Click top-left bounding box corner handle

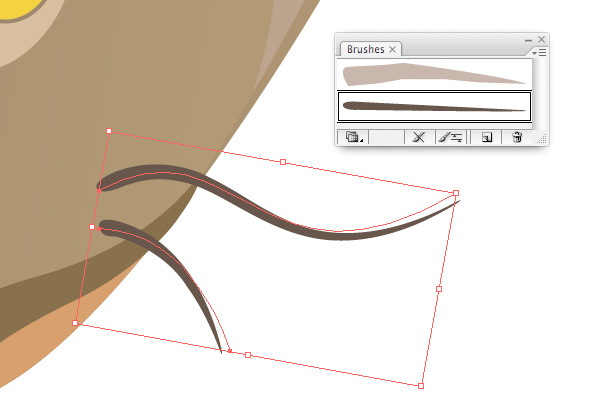[x=109, y=131]
